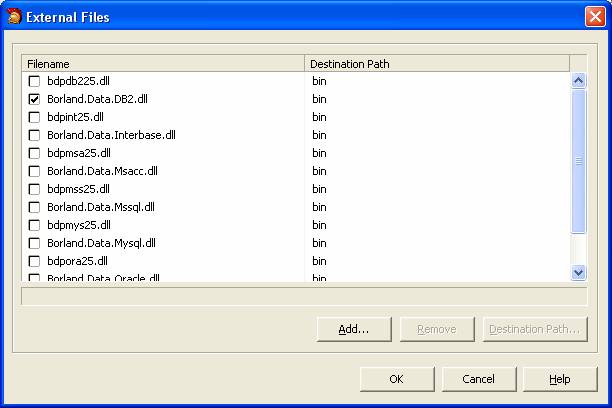
Task: Click the scrollbar down arrow
Action: 578,272
